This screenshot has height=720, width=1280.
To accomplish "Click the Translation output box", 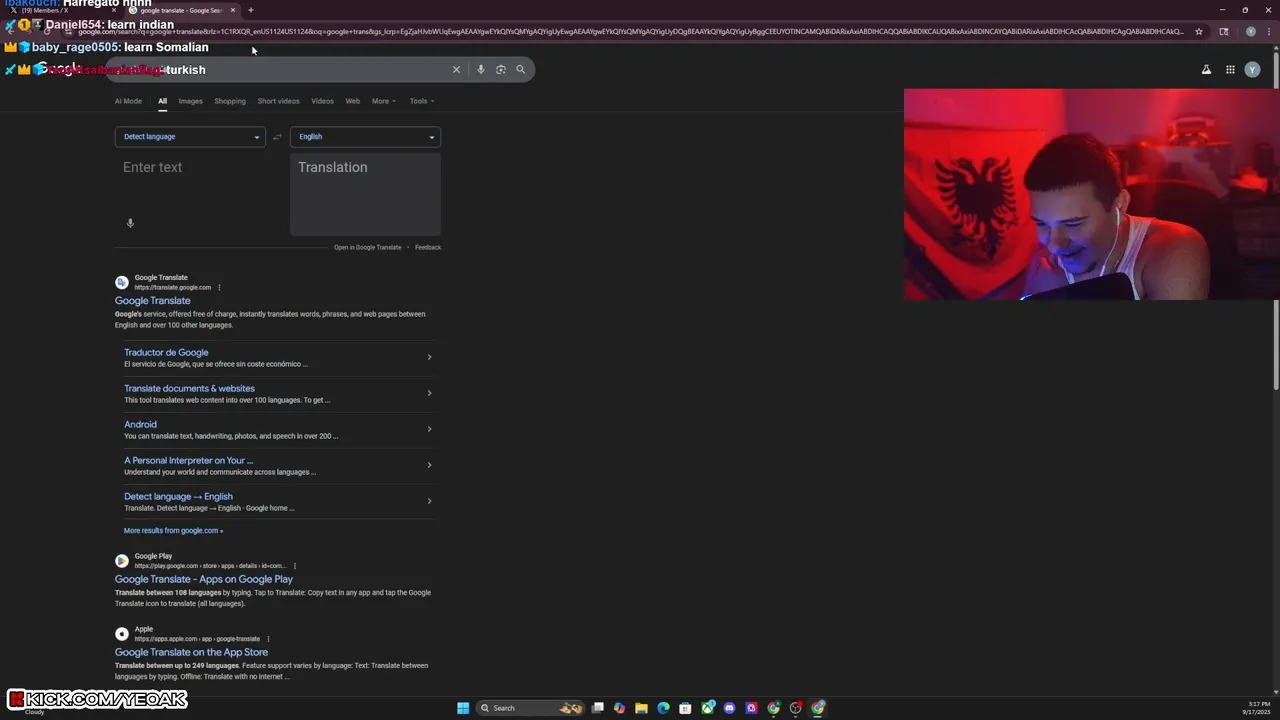I will click(x=365, y=194).
